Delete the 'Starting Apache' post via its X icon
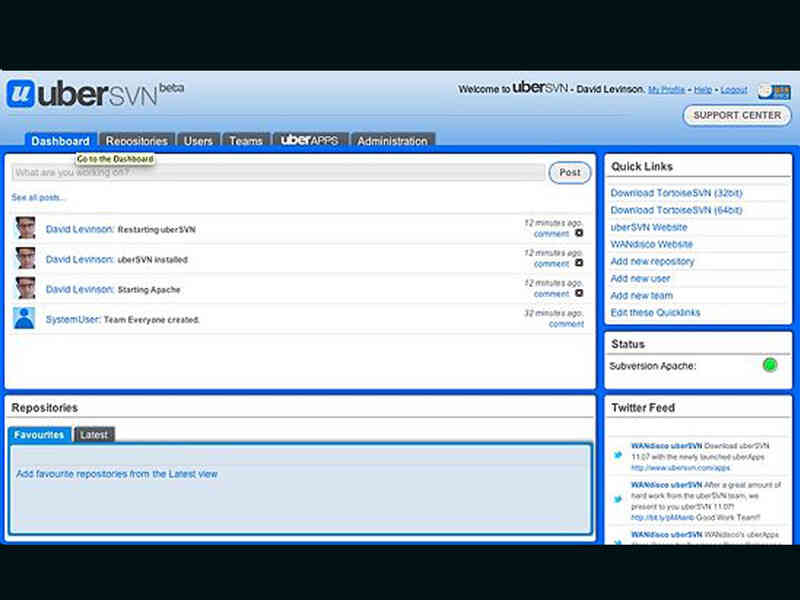Screen dimensions: 800x600 [579, 292]
